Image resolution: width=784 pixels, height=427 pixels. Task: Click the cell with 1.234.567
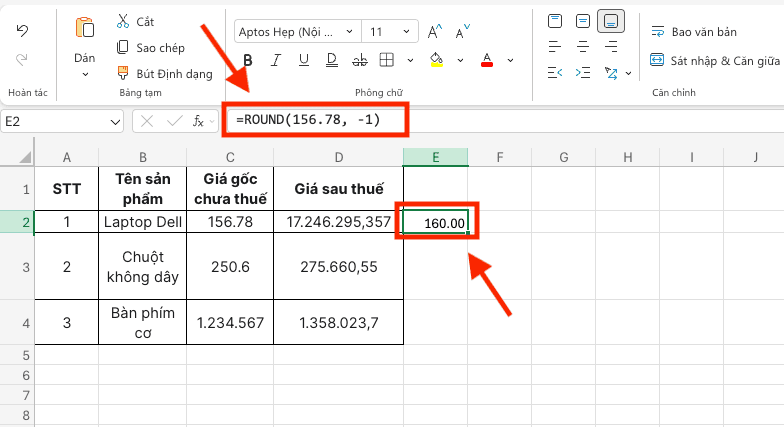[x=230, y=322]
